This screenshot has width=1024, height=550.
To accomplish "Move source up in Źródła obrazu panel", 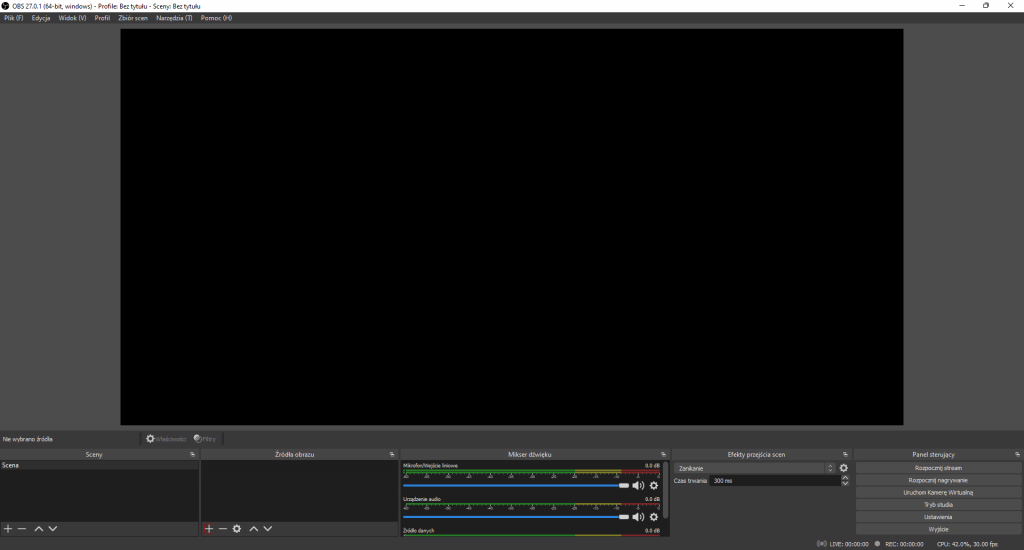I will click(253, 528).
